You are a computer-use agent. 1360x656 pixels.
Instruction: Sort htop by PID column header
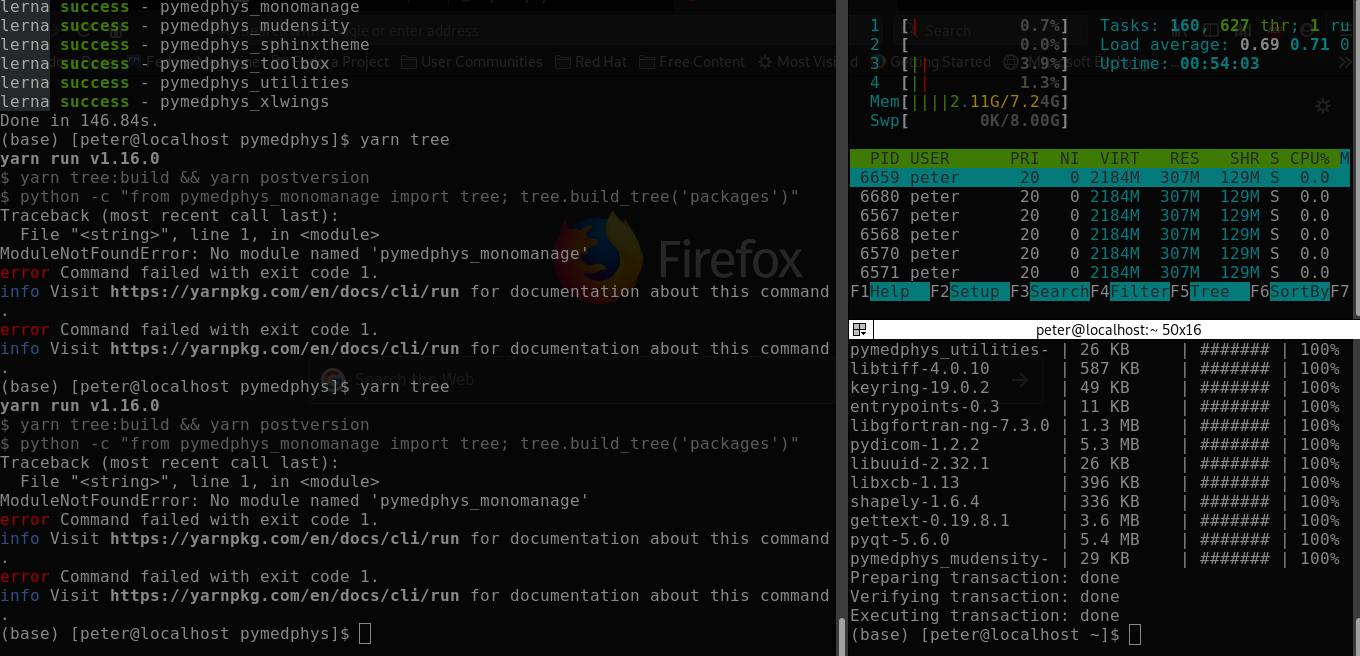(x=885, y=158)
